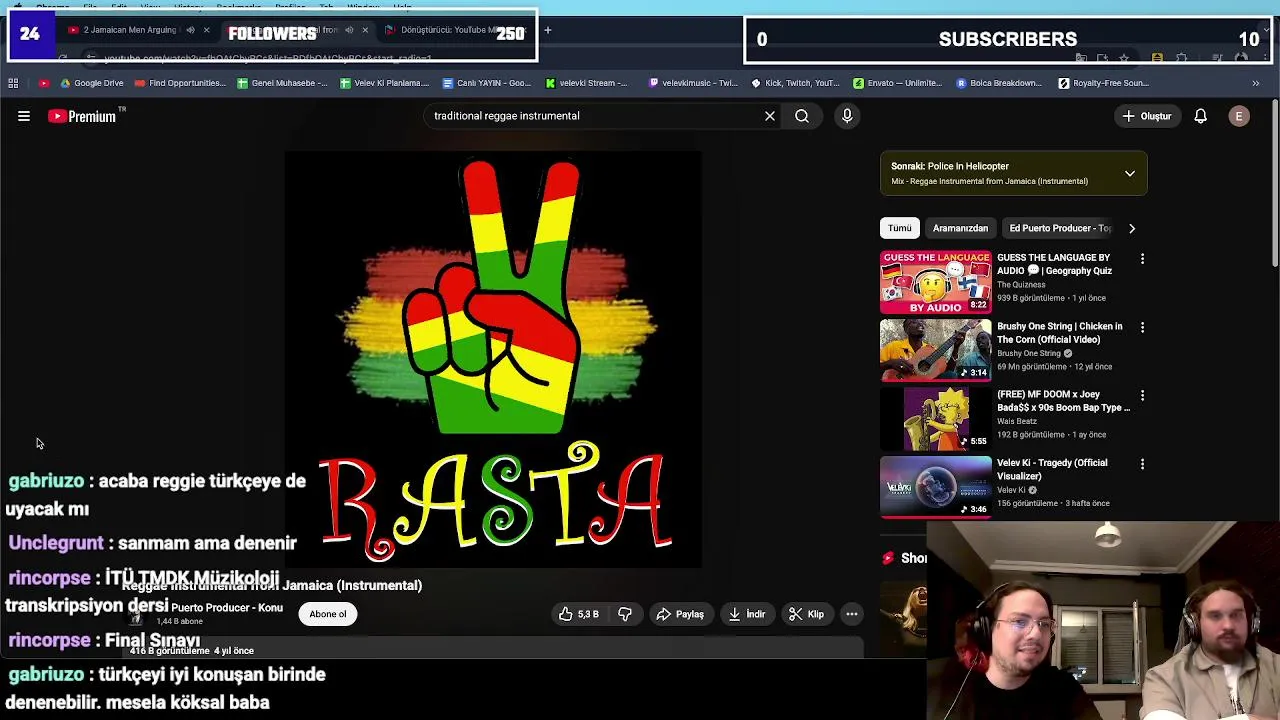This screenshot has width=1280, height=720.
Task: Open the Chrome apps grid in bookmarks bar
Action: click(13, 83)
